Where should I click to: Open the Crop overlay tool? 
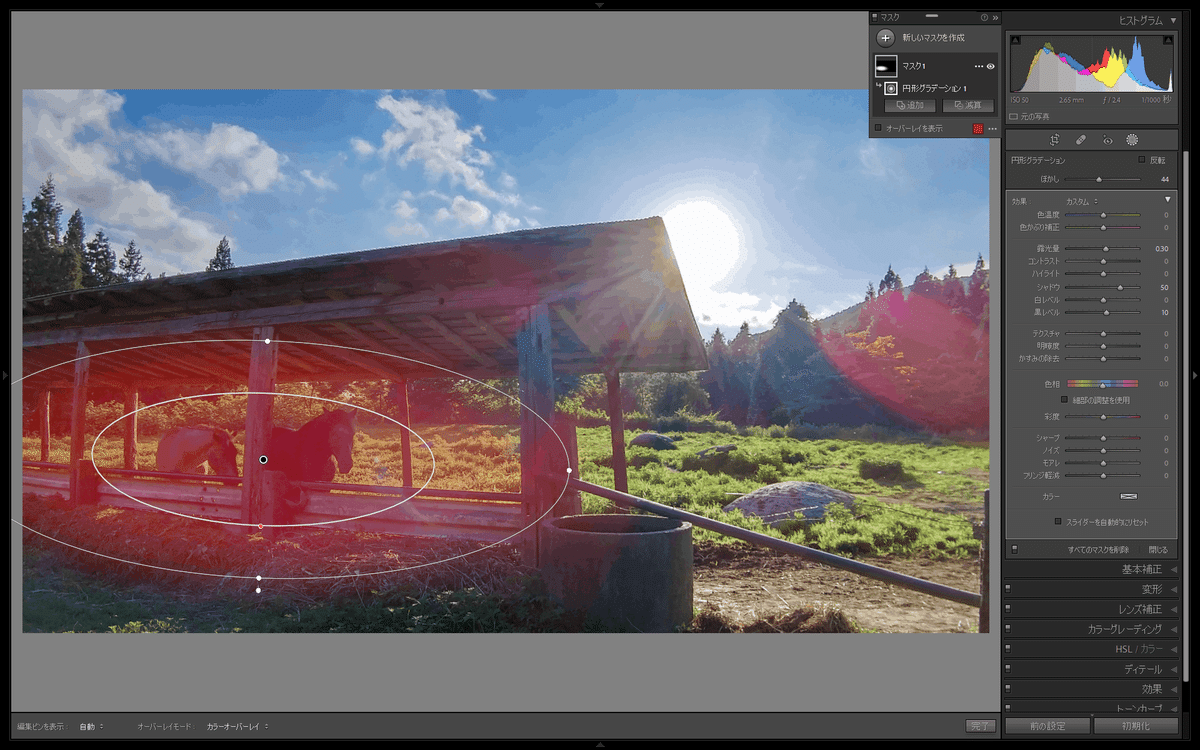[1055, 140]
